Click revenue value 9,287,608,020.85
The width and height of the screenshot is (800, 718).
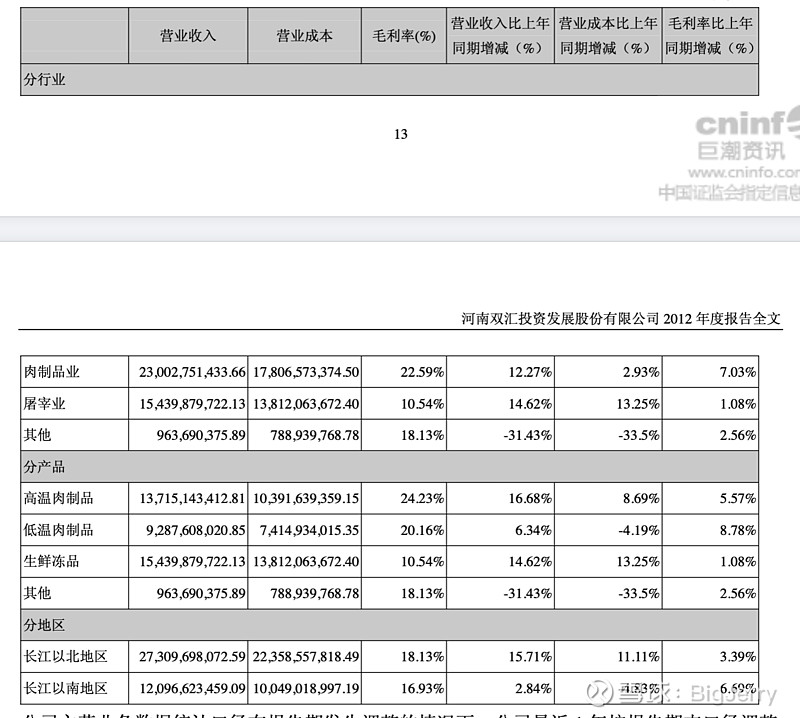tap(196, 530)
